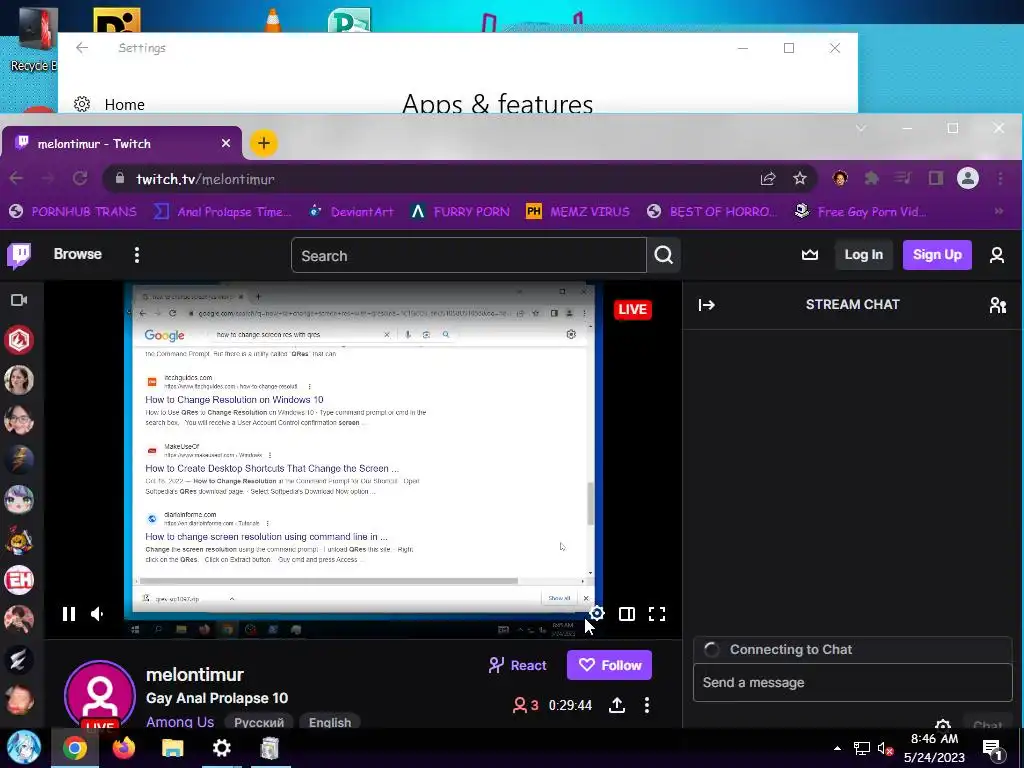Open the Among Us category link
The height and width of the screenshot is (768, 1024).
(180, 722)
